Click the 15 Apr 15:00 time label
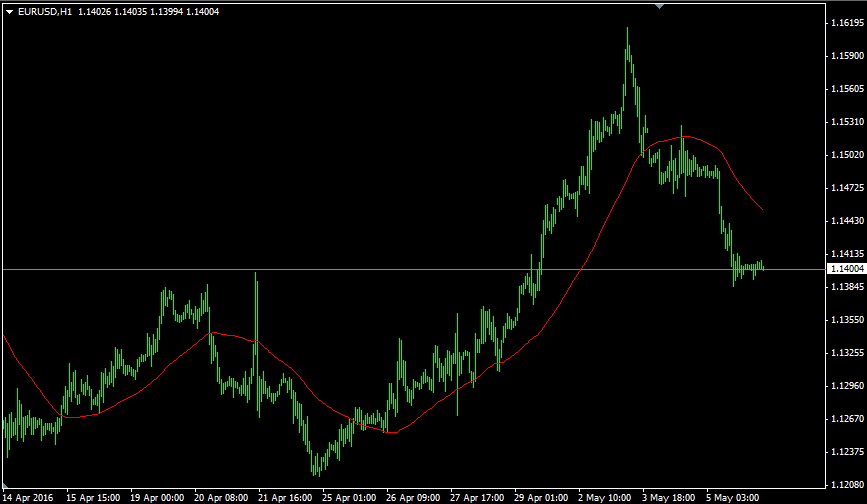The height and width of the screenshot is (504, 867). (93, 497)
